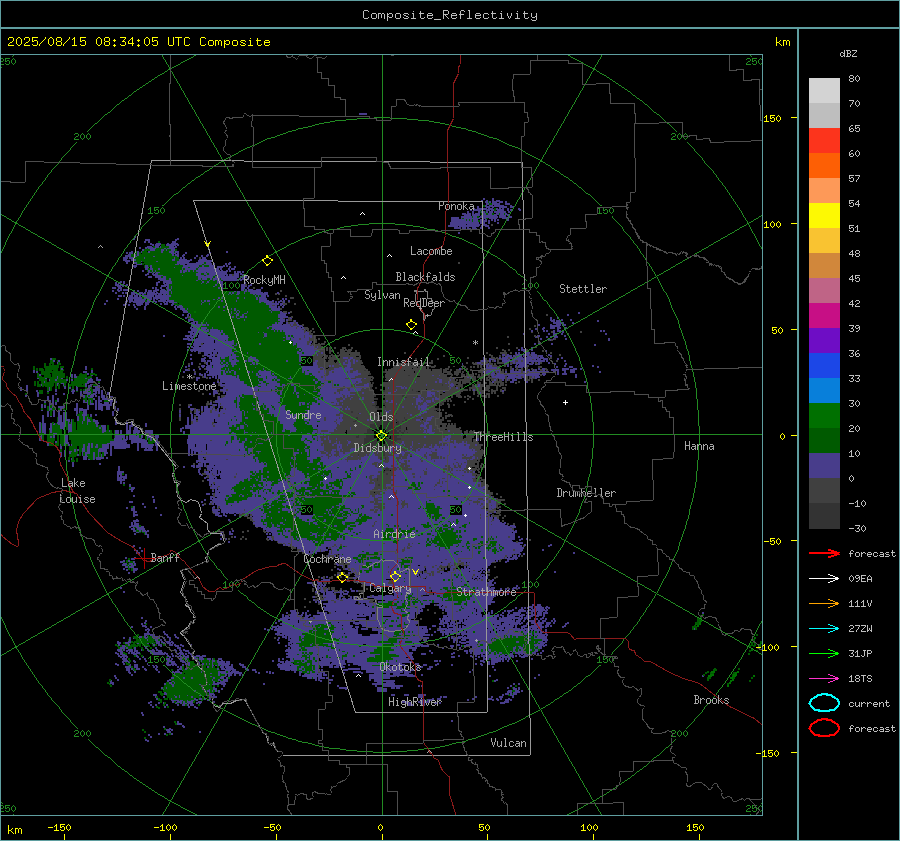Screen dimensions: 900x841
Task: Click the bright yellow swatch in dBZ legend
Action: (824, 215)
